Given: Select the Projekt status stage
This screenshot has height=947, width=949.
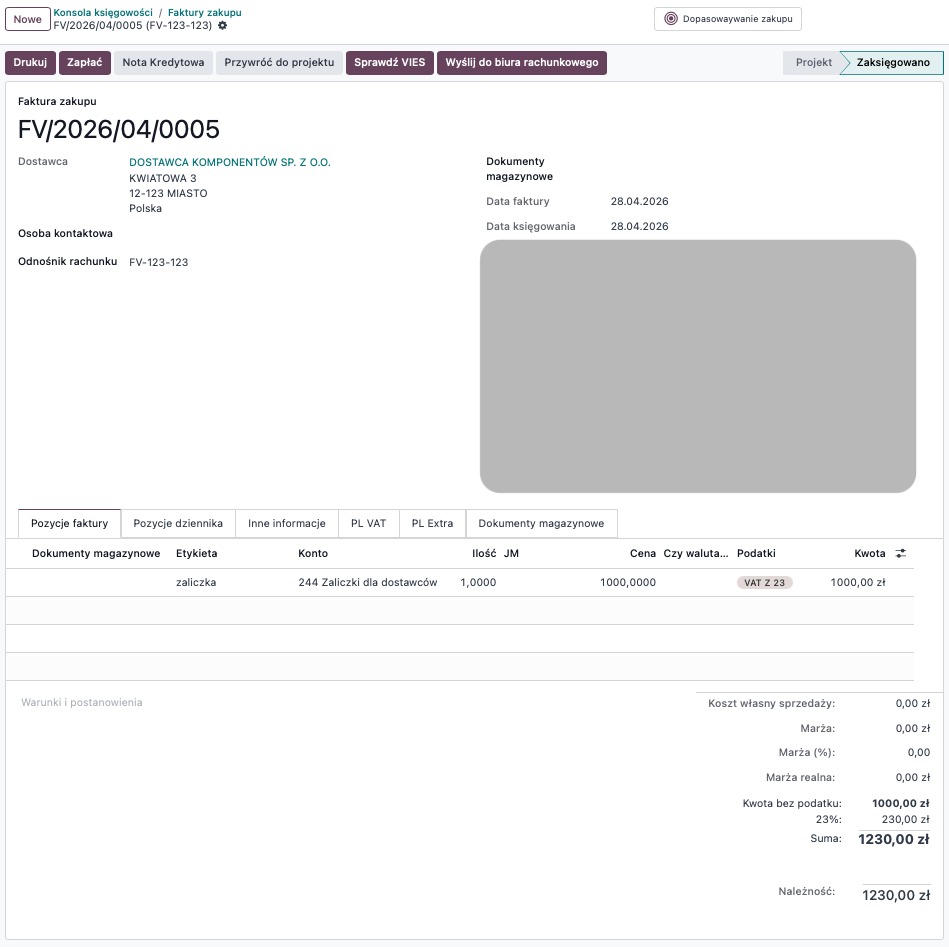Looking at the screenshot, I should point(813,63).
